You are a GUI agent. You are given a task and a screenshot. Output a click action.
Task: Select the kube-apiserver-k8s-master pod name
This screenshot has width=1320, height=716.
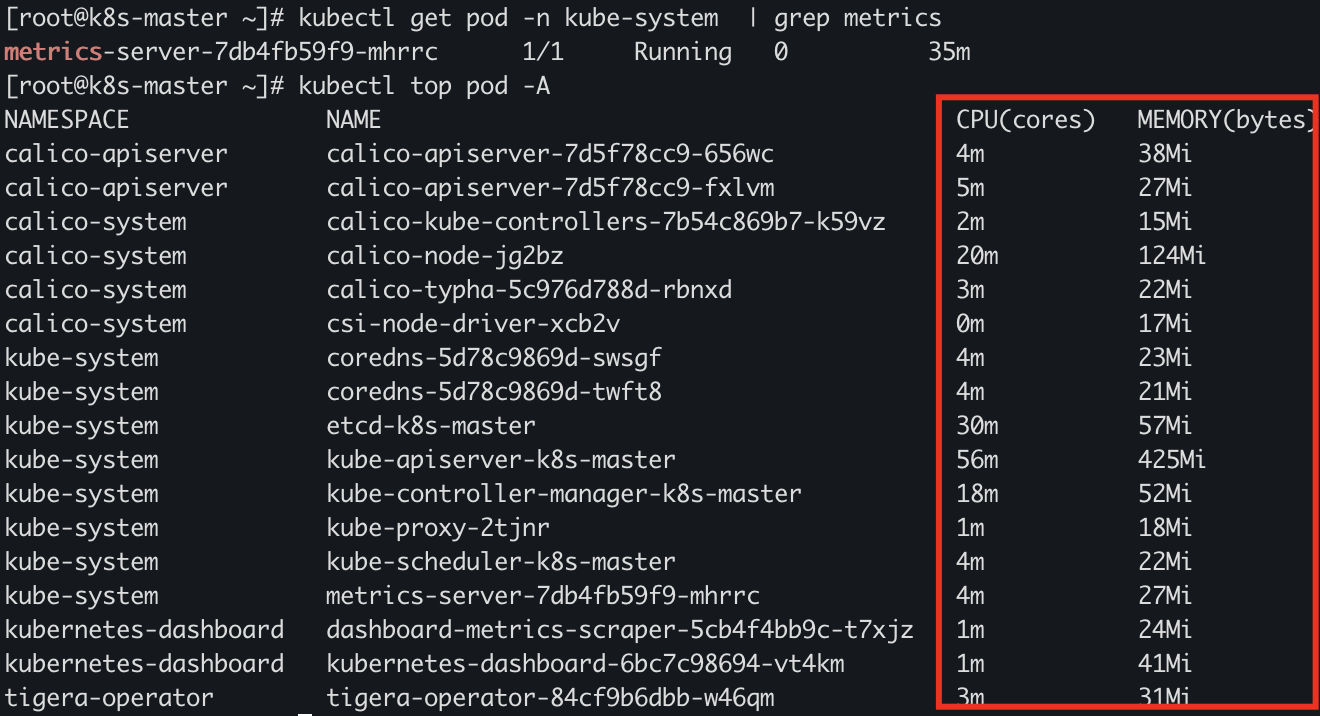pyautogui.click(x=501, y=460)
